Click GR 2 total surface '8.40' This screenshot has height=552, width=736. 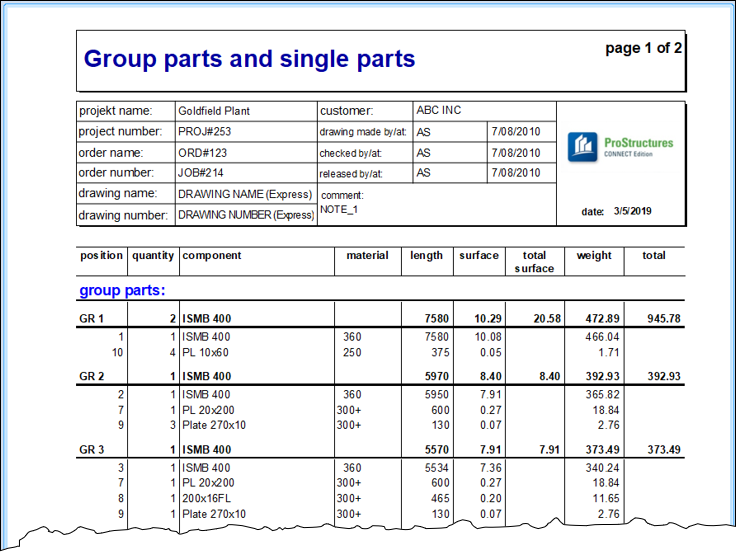[x=550, y=376]
